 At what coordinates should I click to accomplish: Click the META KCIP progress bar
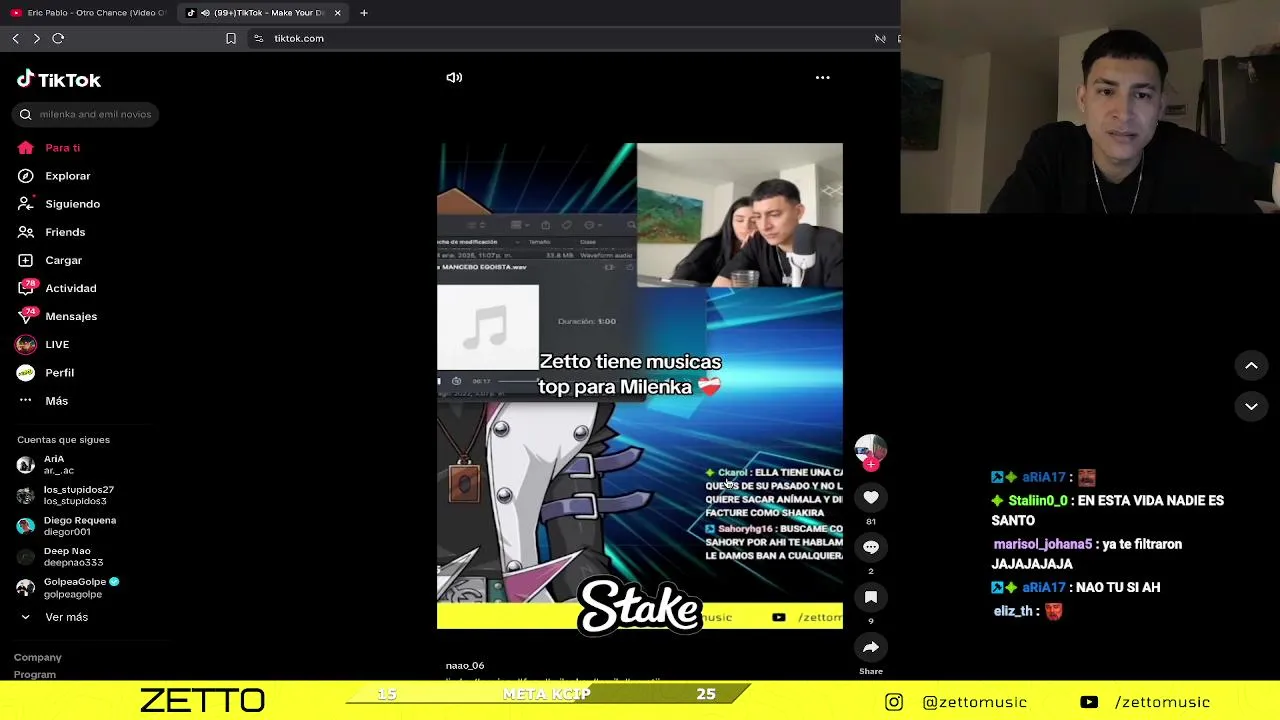(x=547, y=694)
